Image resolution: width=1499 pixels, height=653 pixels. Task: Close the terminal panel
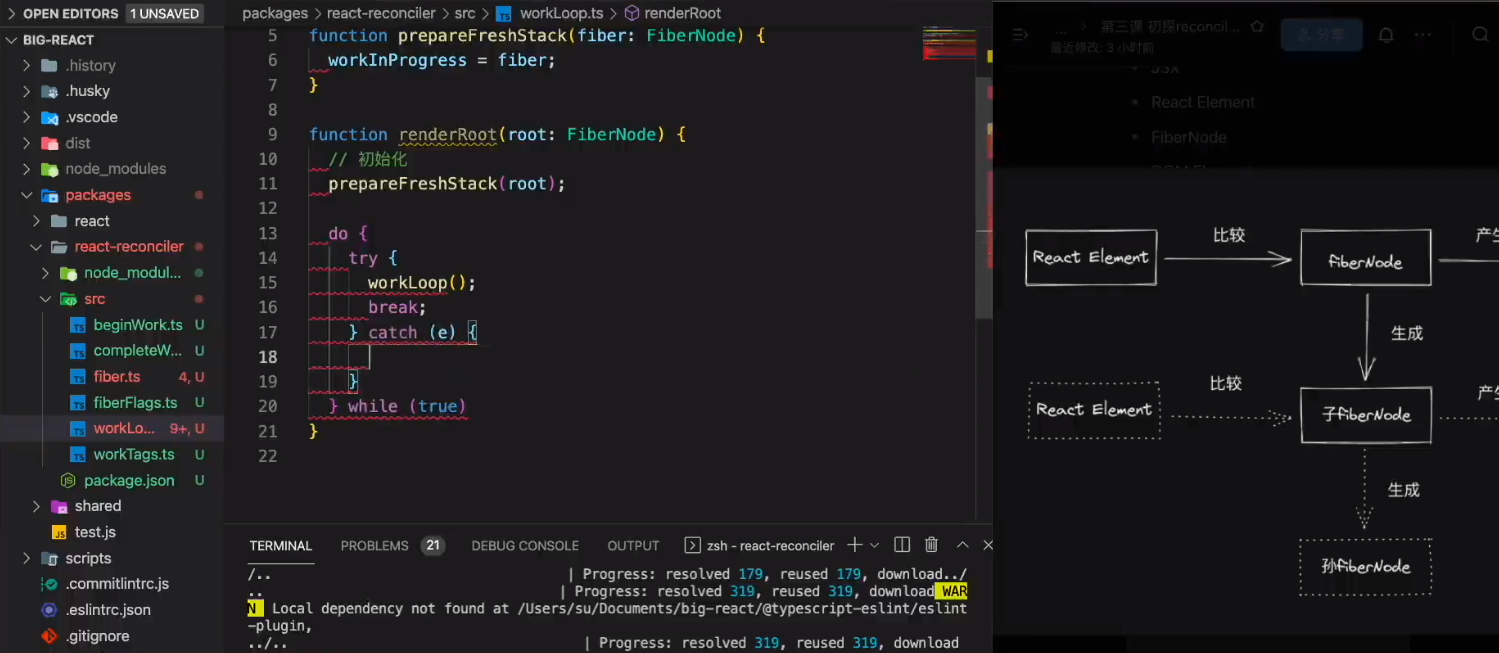click(988, 545)
